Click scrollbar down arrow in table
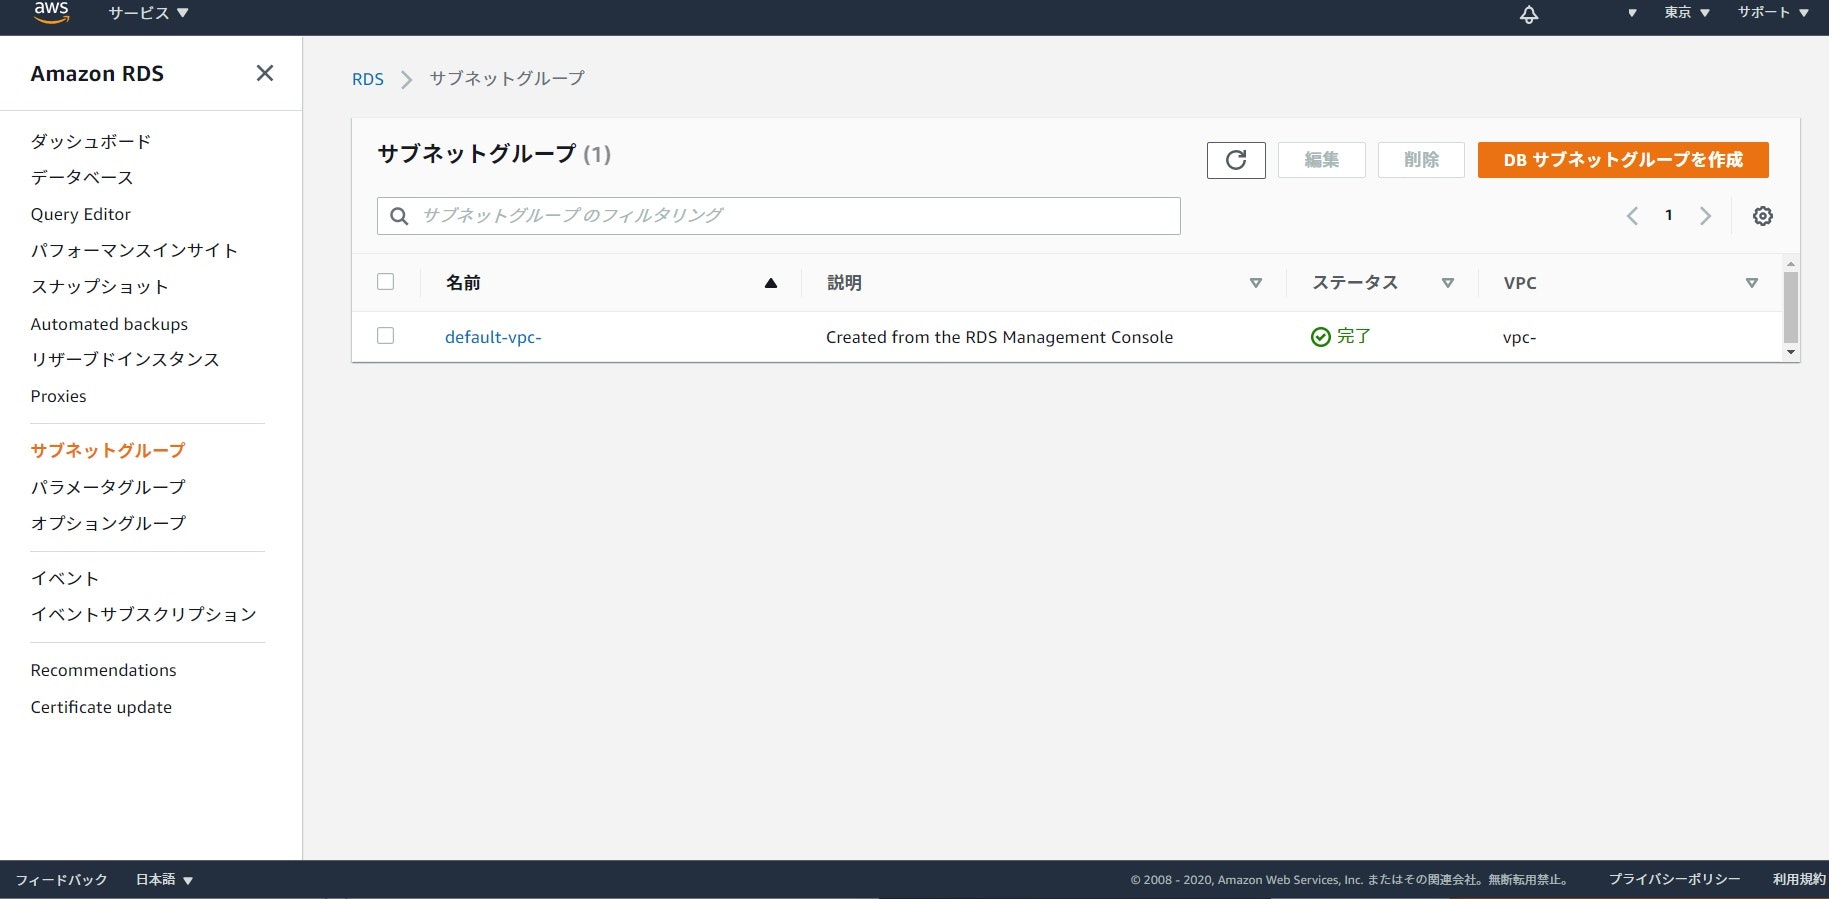Screen dimensions: 1829x899 point(1791,352)
